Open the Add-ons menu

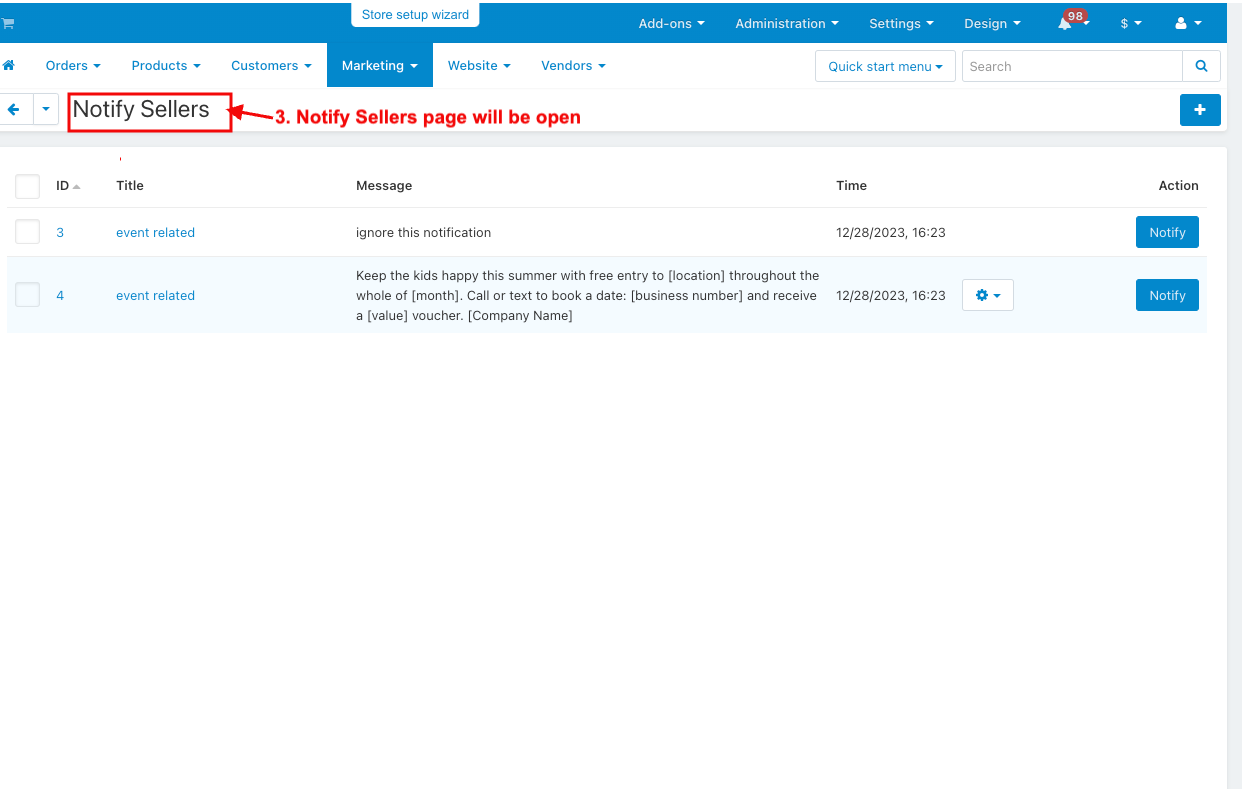pyautogui.click(x=671, y=24)
